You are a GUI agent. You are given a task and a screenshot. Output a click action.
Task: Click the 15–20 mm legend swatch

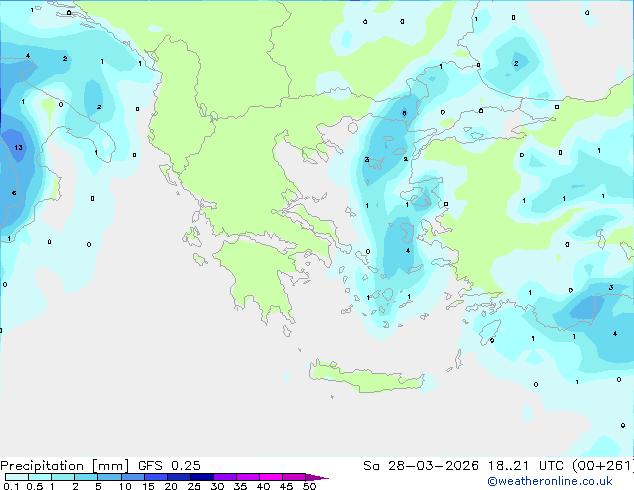pos(155,477)
